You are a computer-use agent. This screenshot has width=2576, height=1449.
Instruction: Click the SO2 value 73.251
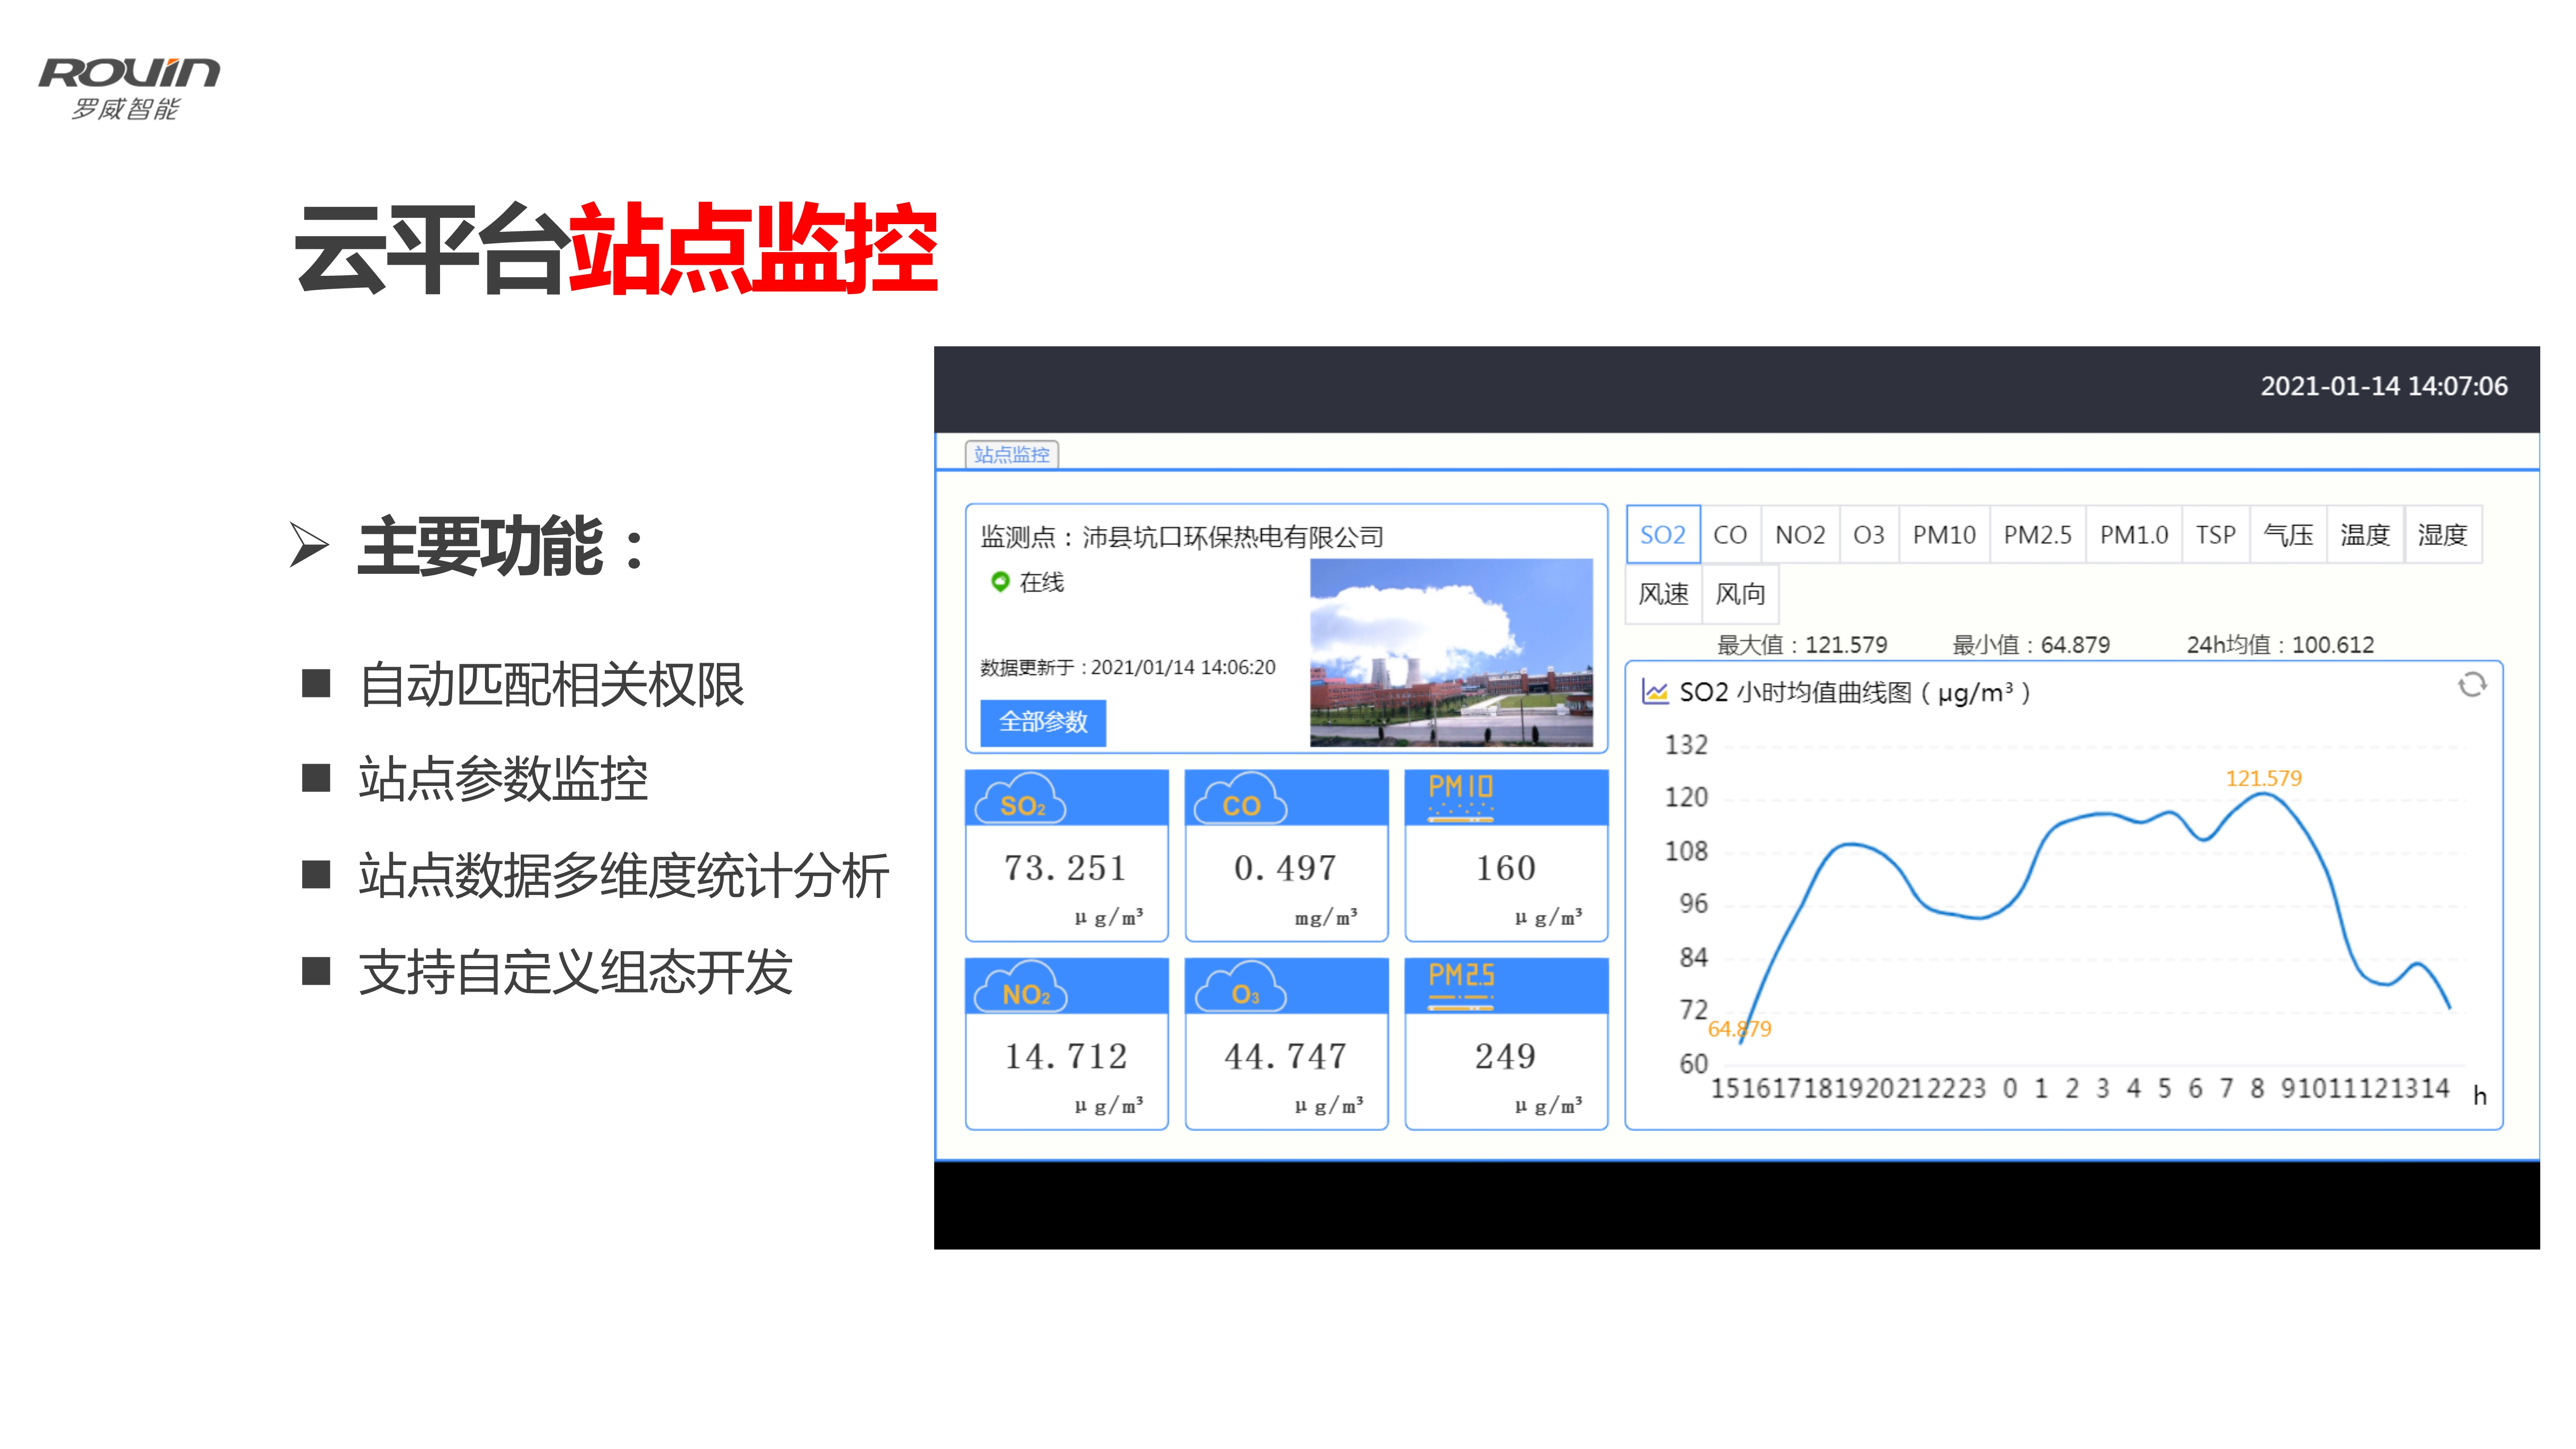pyautogui.click(x=1066, y=868)
